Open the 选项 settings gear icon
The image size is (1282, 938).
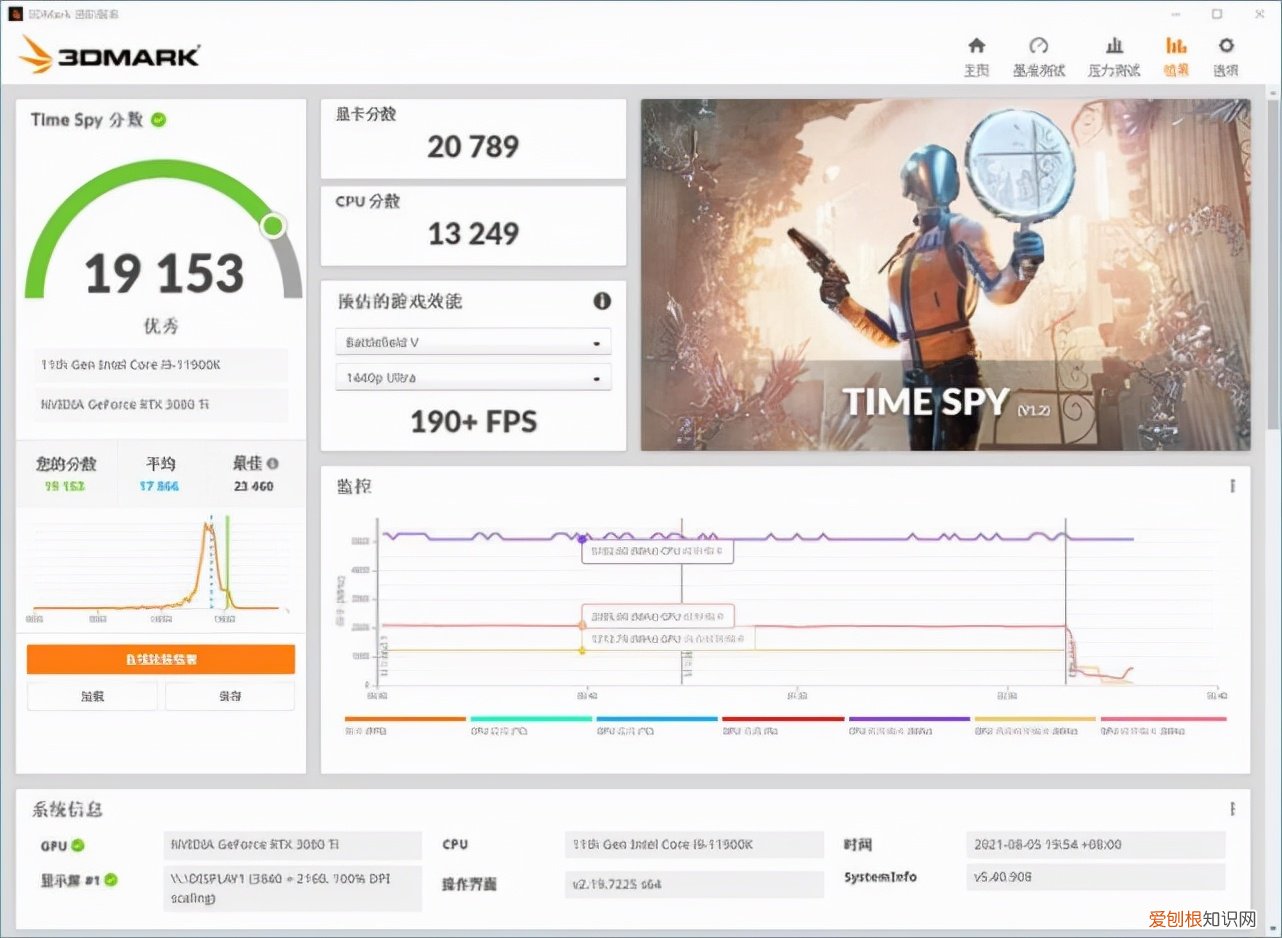(x=1225, y=55)
